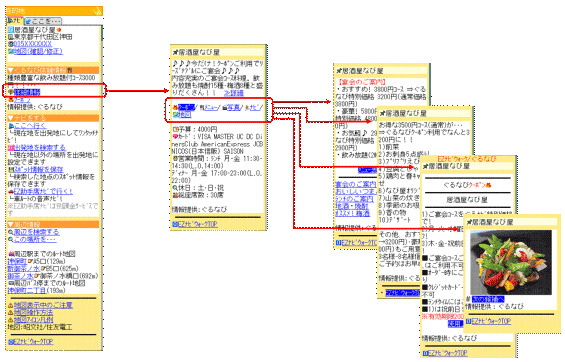565x362 pixels.
Task: Open the 写真 link in shop info
Action: click(233, 107)
